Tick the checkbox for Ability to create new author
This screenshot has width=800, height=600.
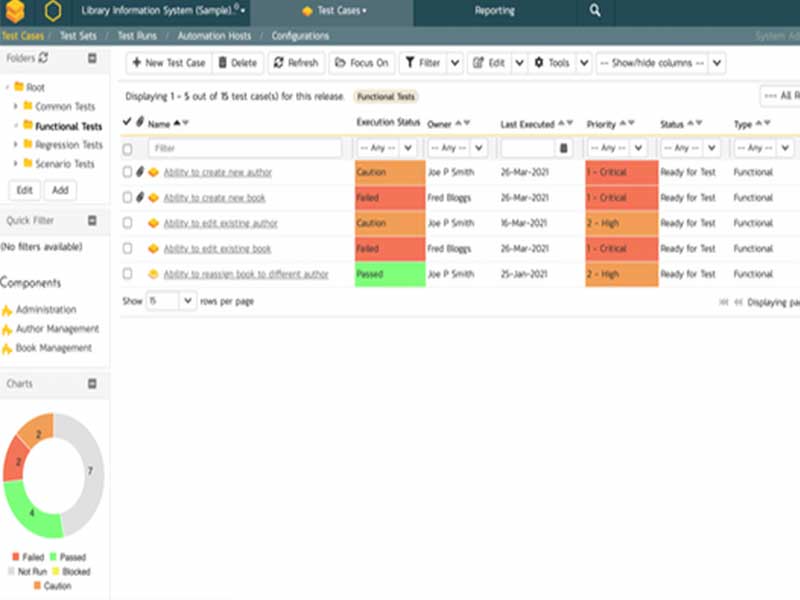(127, 172)
